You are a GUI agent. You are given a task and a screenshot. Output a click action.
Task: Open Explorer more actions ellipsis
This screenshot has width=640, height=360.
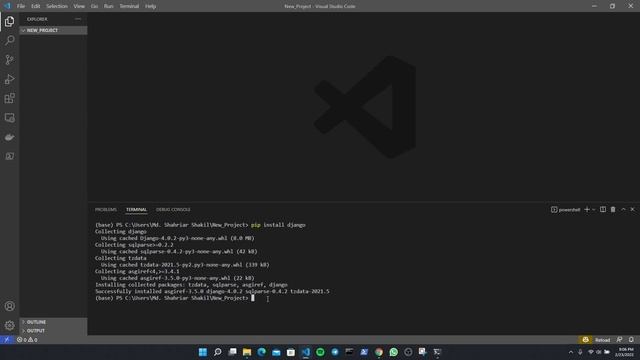(x=78, y=19)
